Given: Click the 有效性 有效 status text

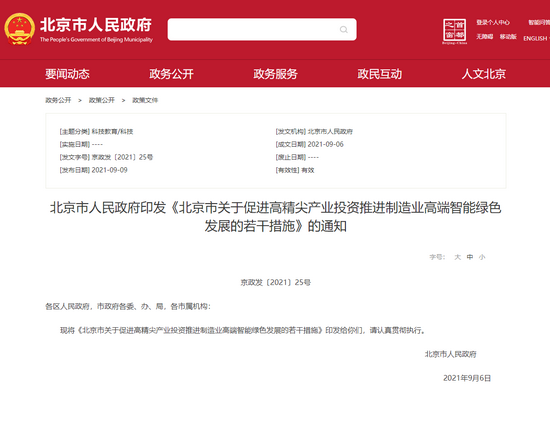Looking at the screenshot, I should [x=308, y=170].
